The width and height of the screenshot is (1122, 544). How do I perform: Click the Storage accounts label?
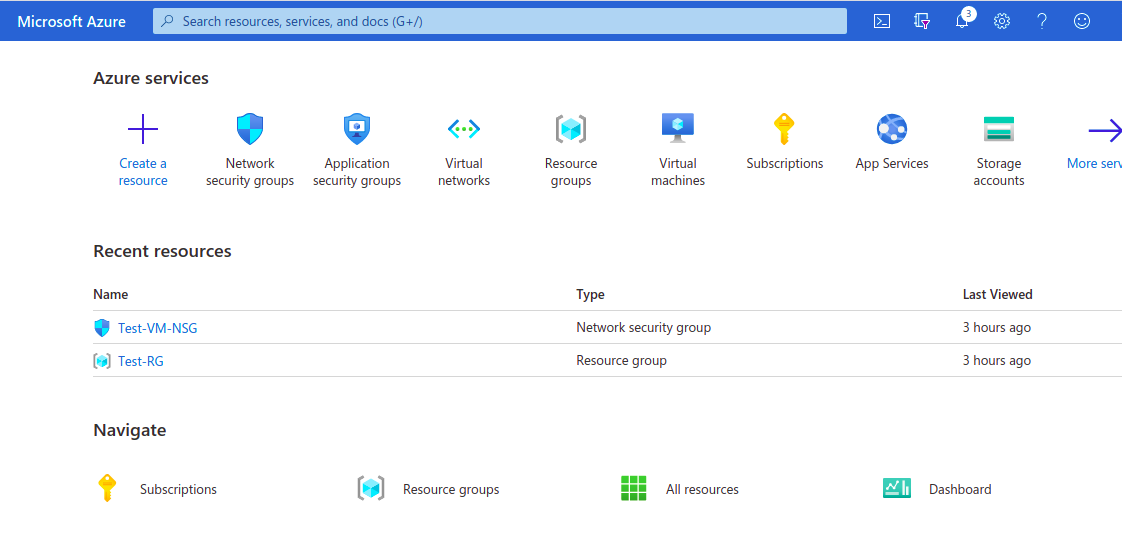click(x=999, y=172)
